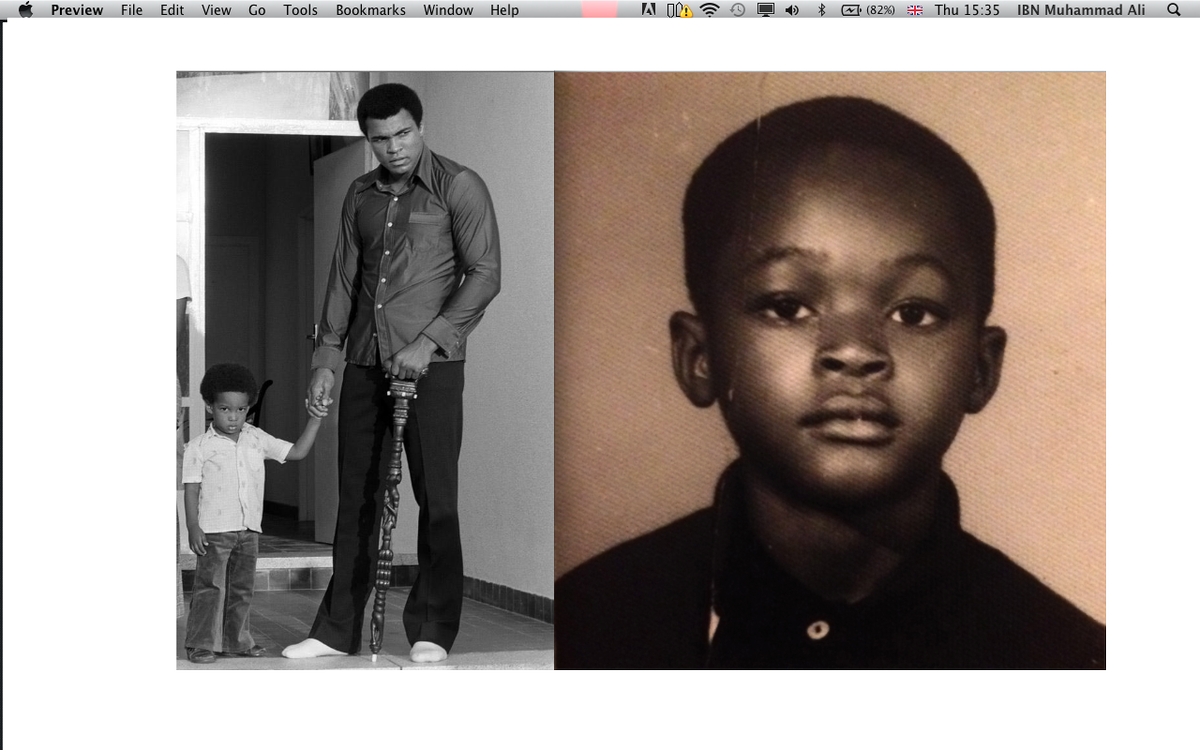Expand the View menu
The image size is (1200, 750).
(x=216, y=10)
